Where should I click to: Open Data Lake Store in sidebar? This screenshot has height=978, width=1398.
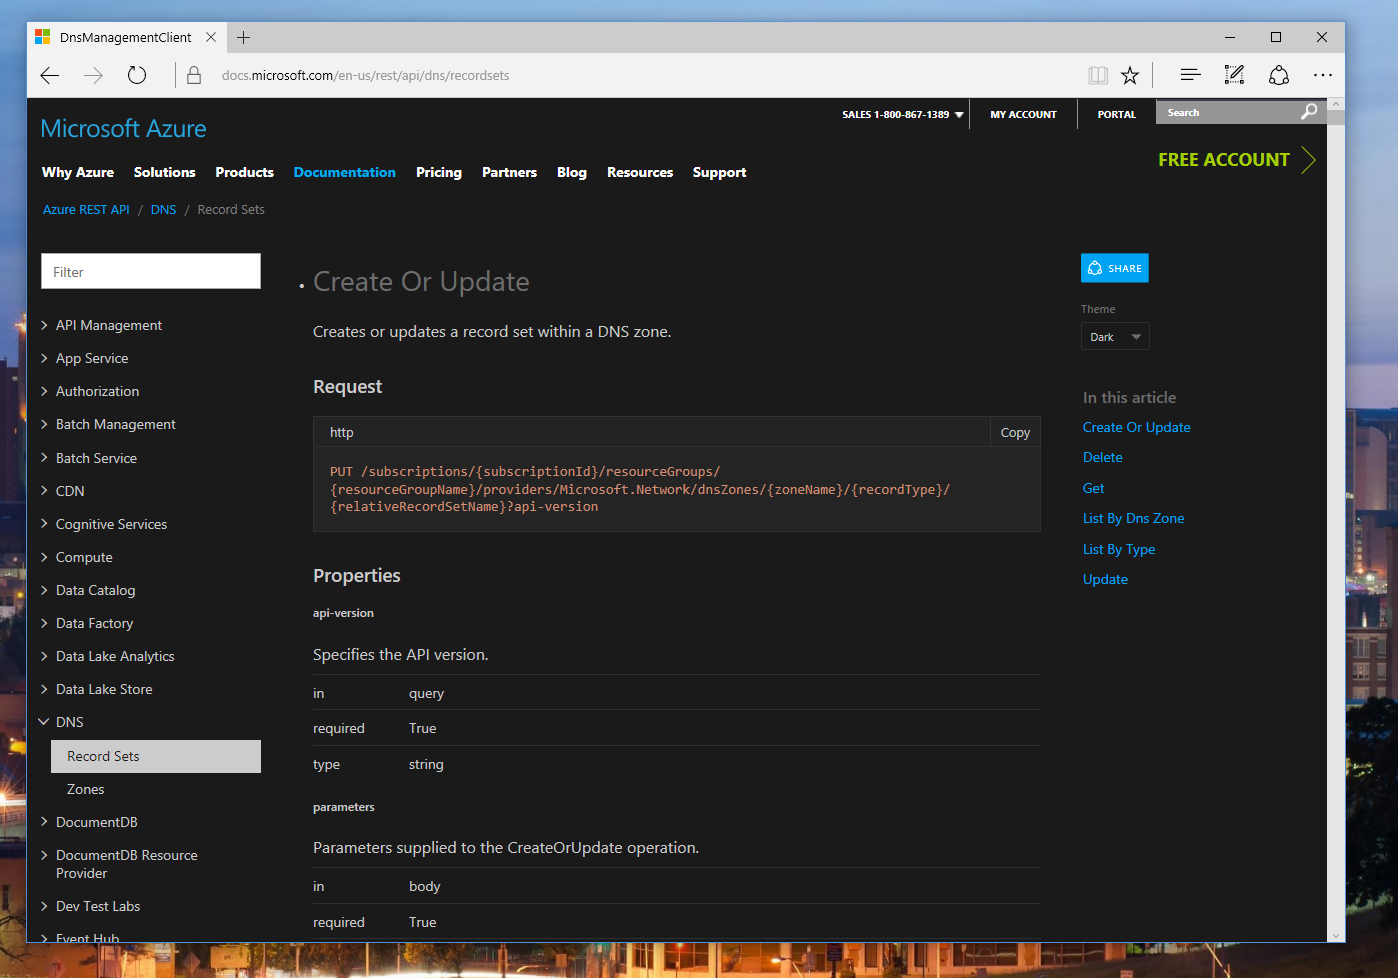[104, 689]
